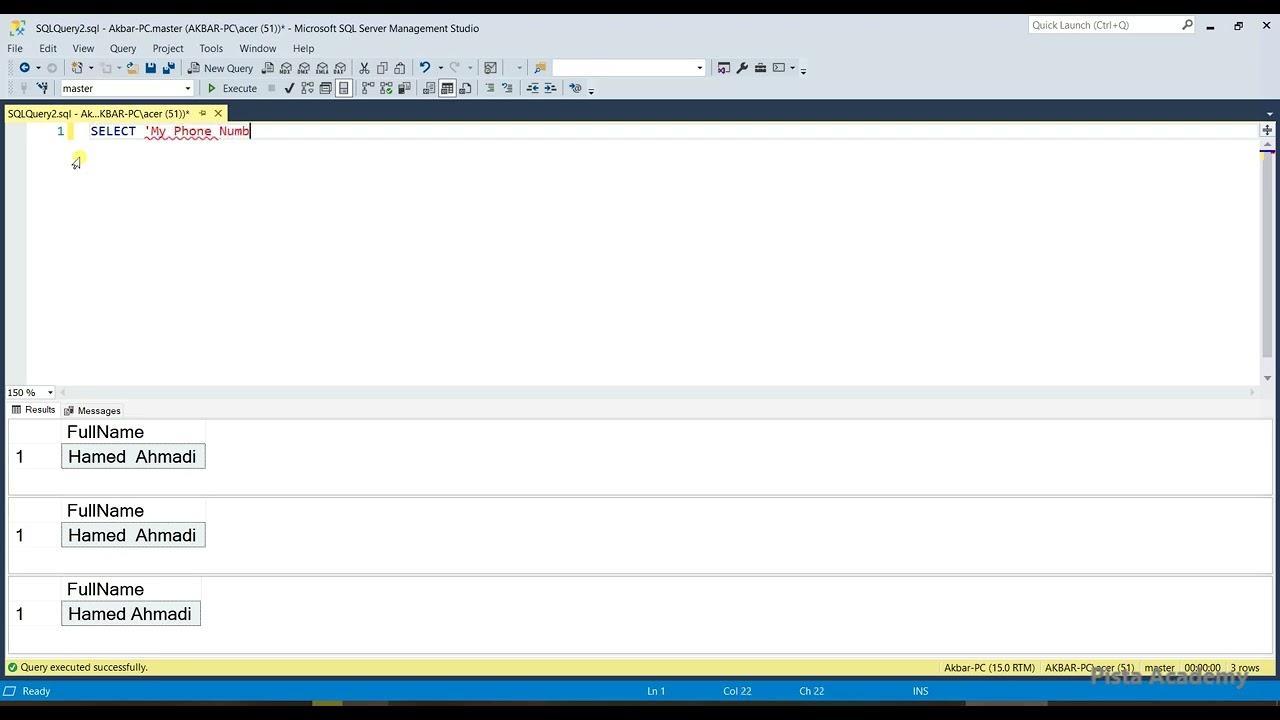The height and width of the screenshot is (720, 1280).
Task: Click the Toolbox briefcase icon
Action: [760, 68]
